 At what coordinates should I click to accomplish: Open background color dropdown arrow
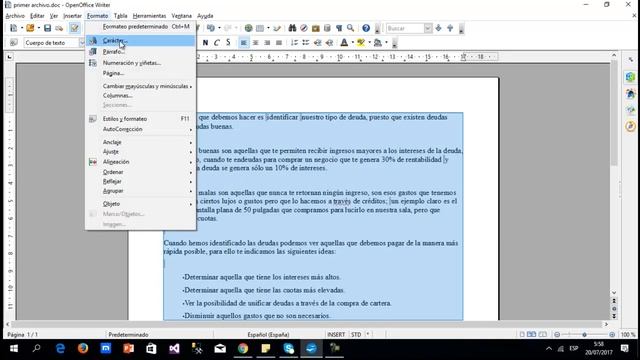[386, 42]
